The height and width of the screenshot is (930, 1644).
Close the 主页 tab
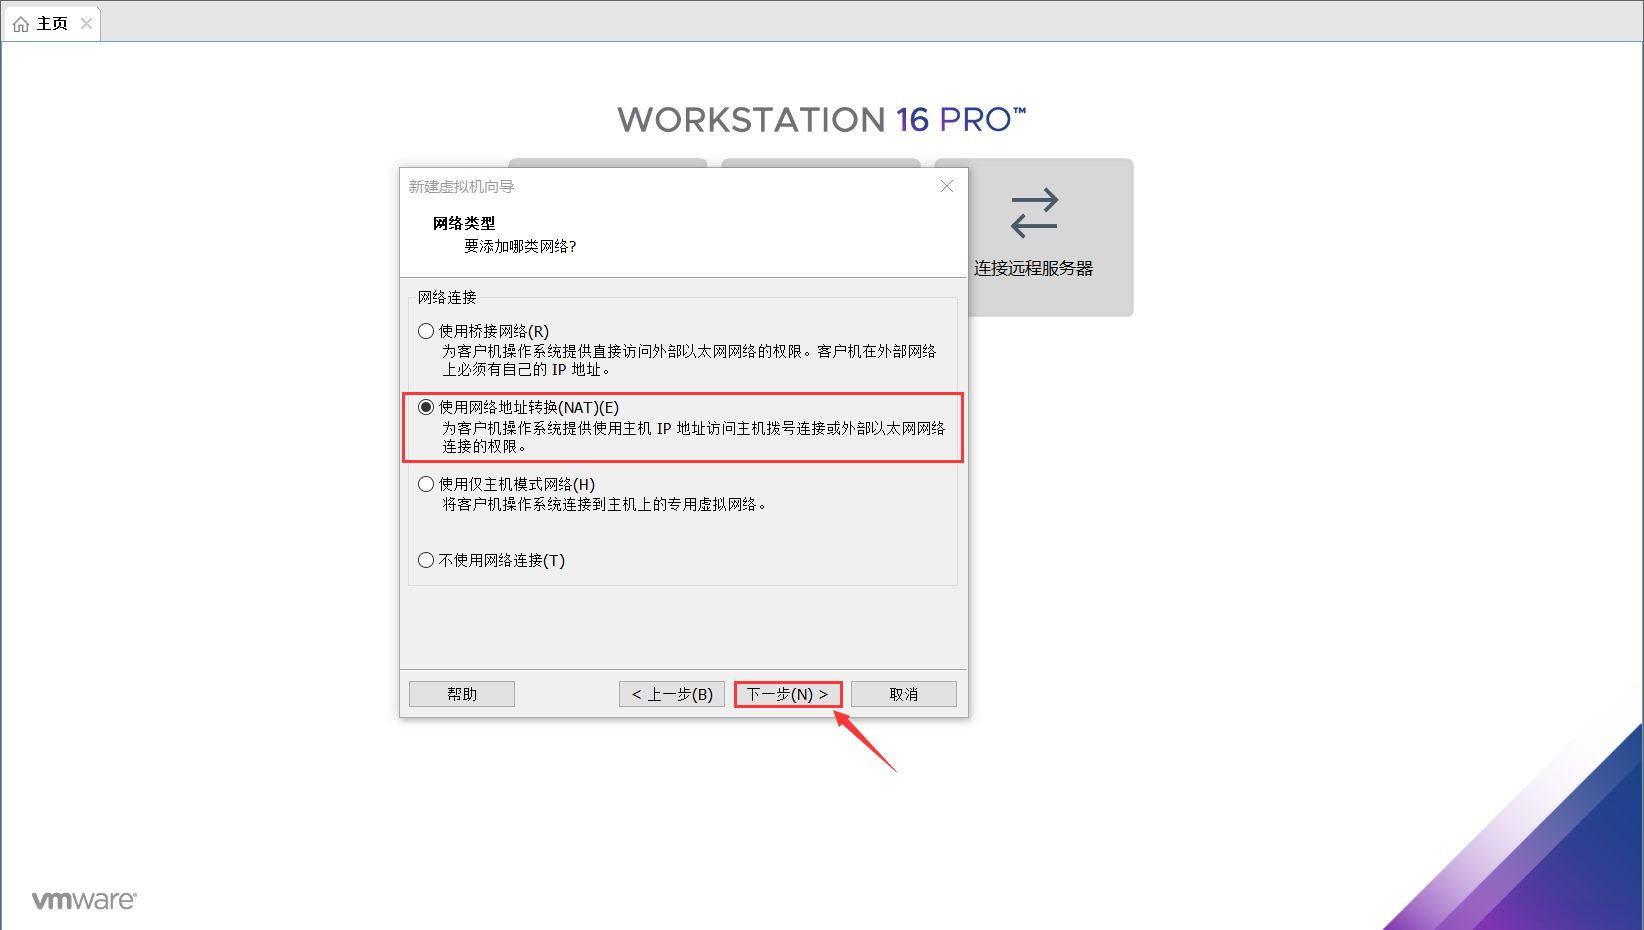pyautogui.click(x=86, y=23)
